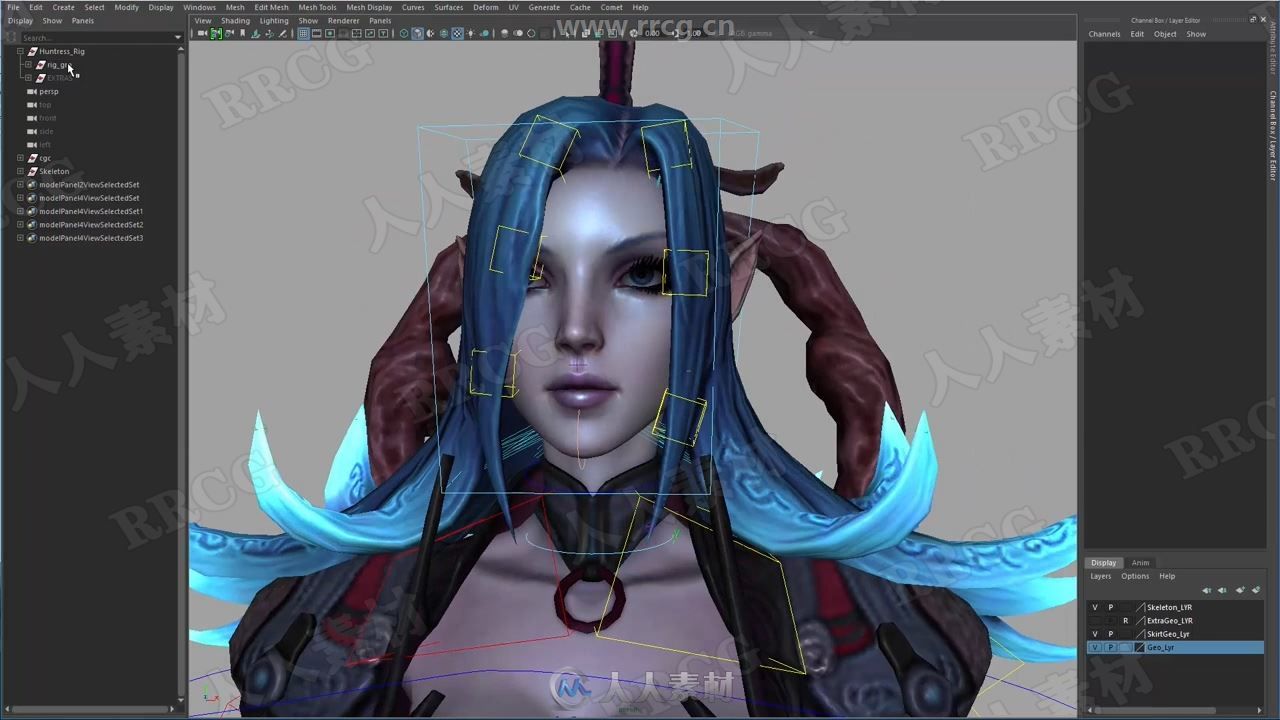The height and width of the screenshot is (720, 1280).
Task: Toggle visibility V of Skeleton_LYR
Action: click(x=1095, y=607)
